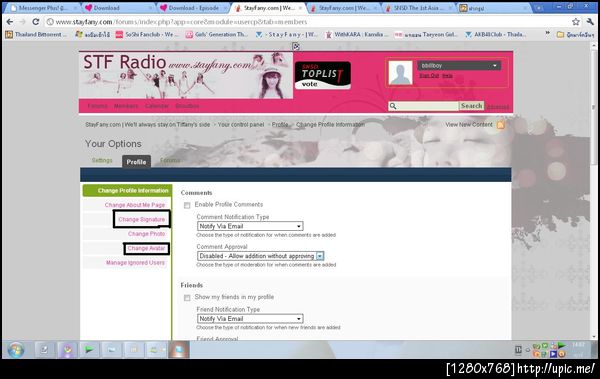This screenshot has width=600, height=379.
Task: Click the View New Content feed icon
Action: [501, 125]
